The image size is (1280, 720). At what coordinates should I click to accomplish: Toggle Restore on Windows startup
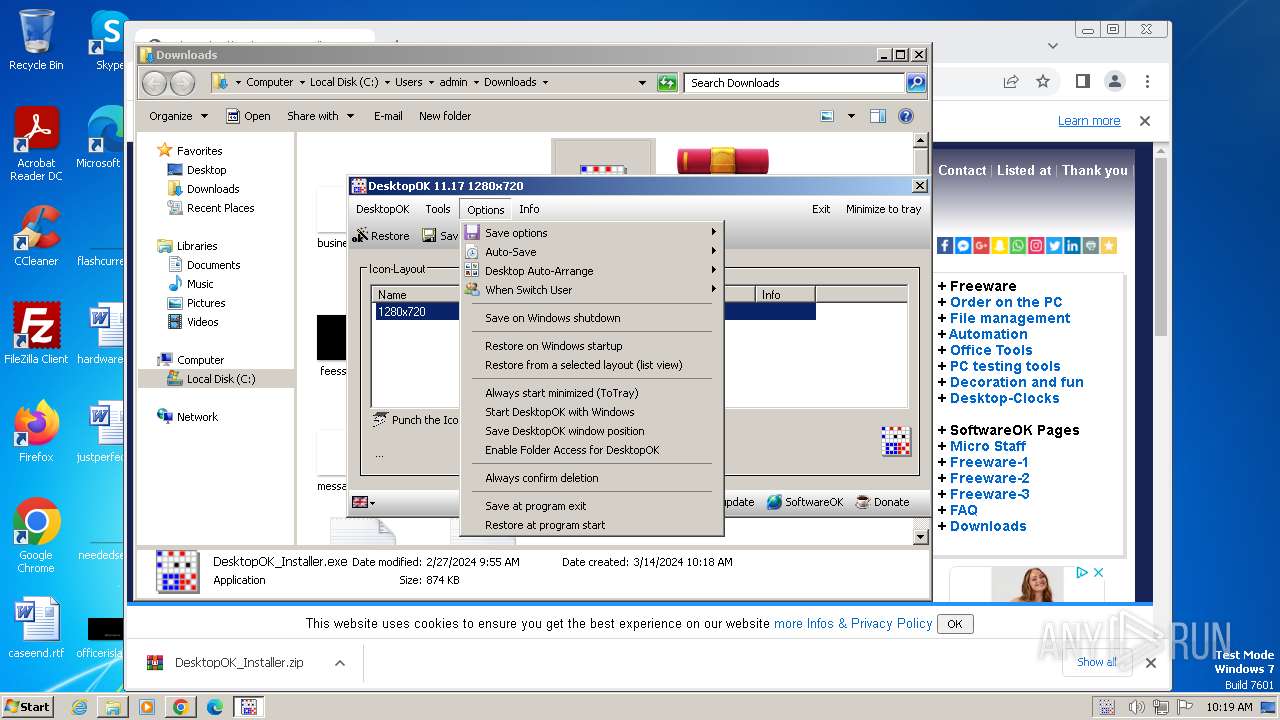click(x=591, y=346)
